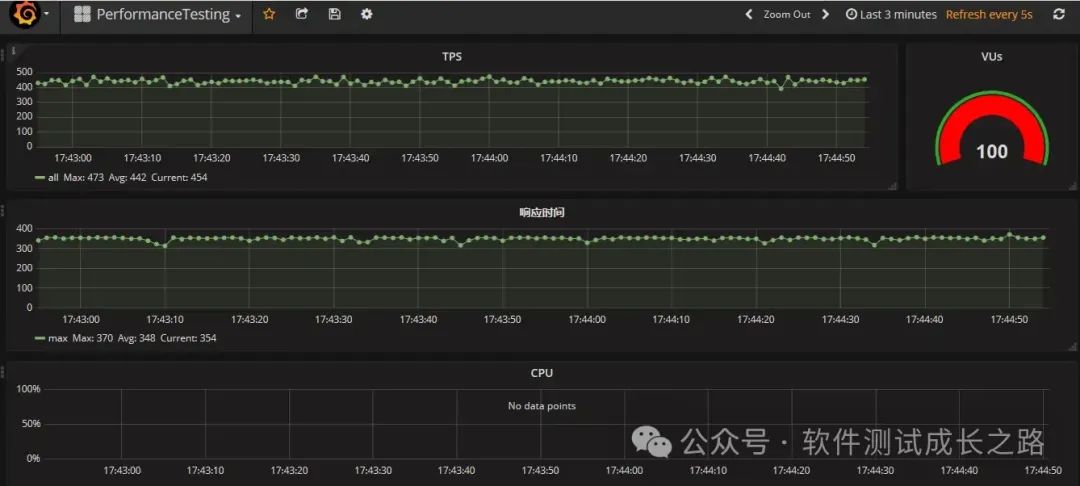Click 'Max: 370' in response time legend
1080x486 pixels.
92,339
